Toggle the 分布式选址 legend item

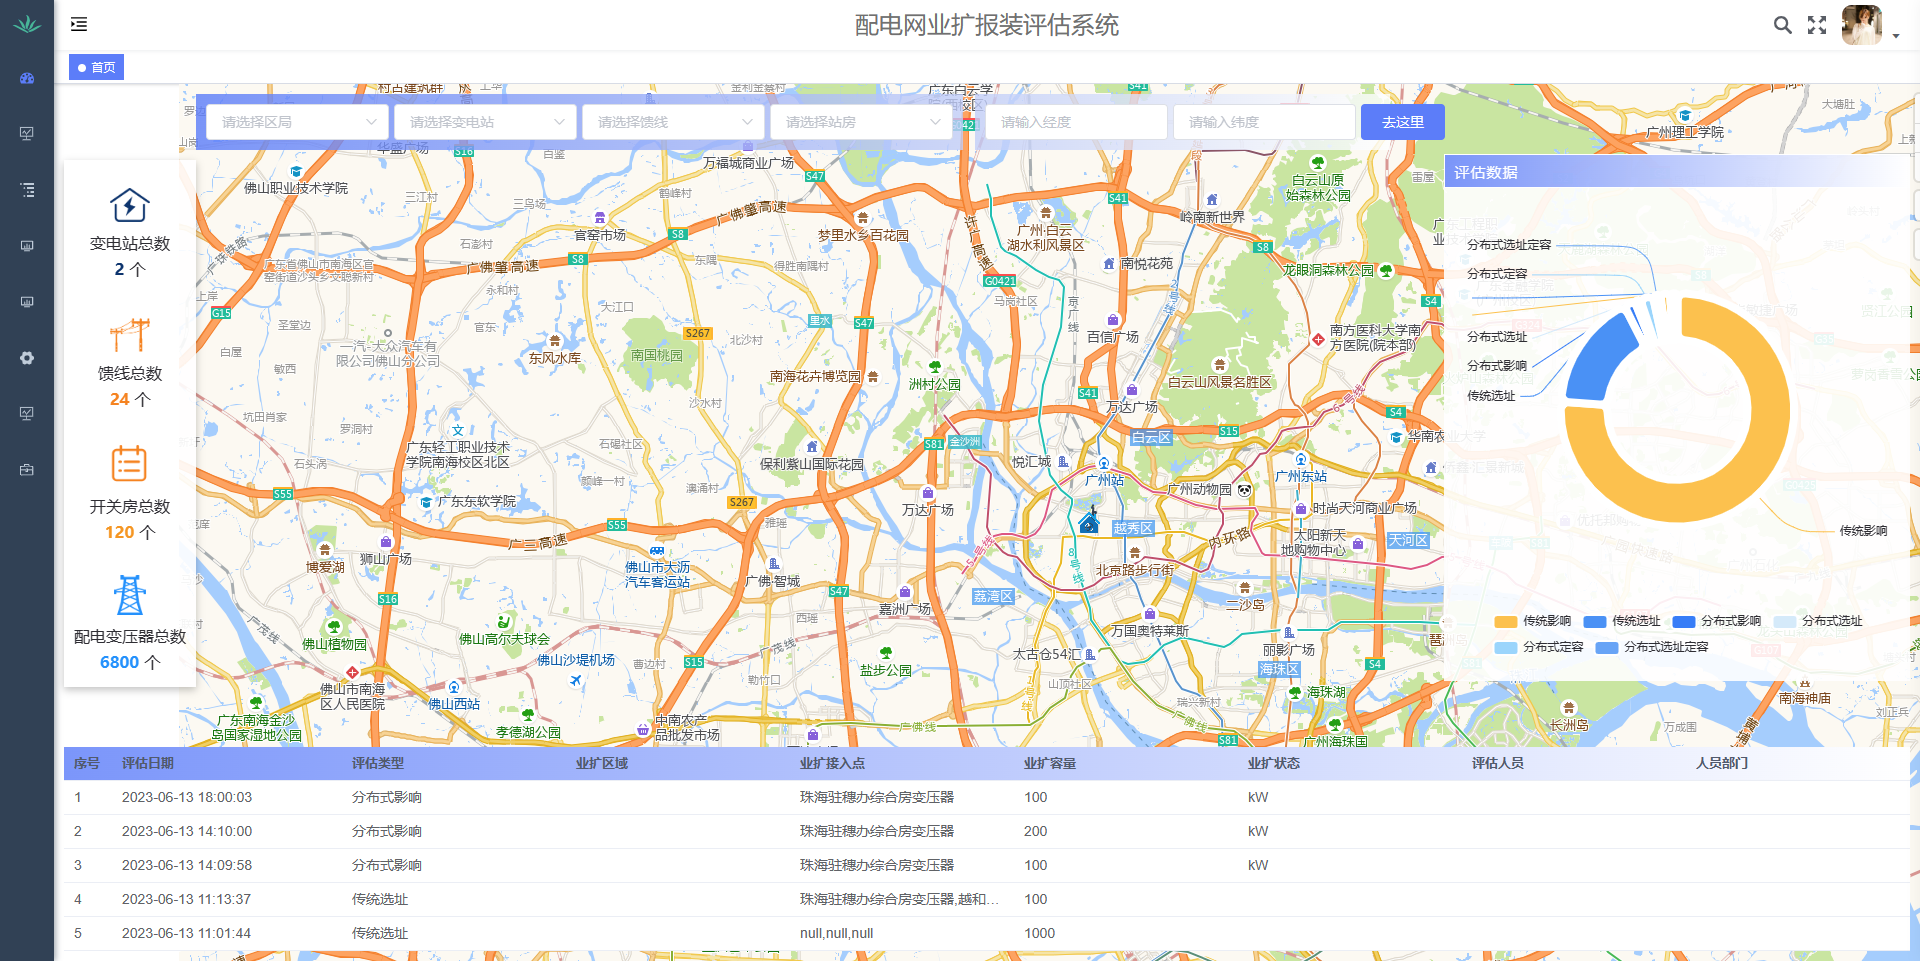coord(1818,621)
